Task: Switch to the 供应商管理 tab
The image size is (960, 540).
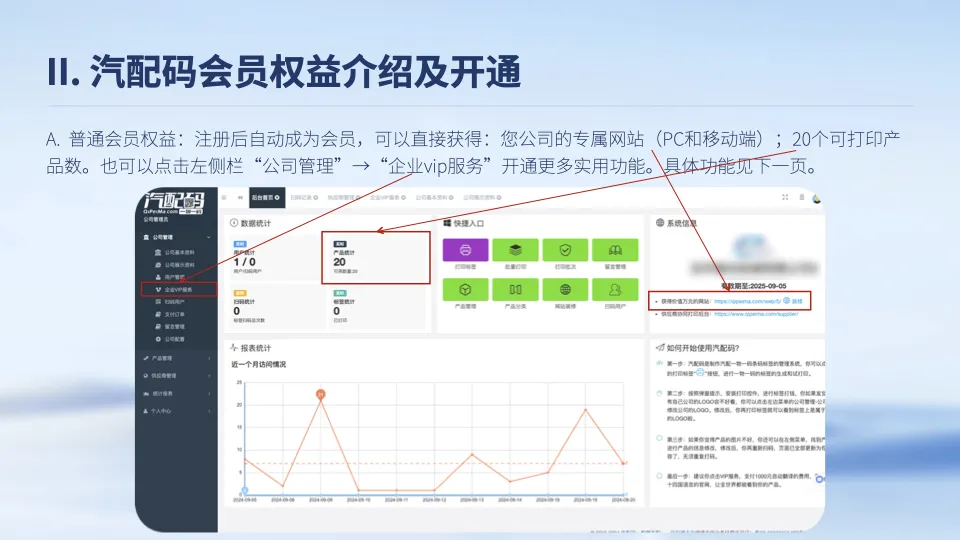Action: click(x=342, y=198)
